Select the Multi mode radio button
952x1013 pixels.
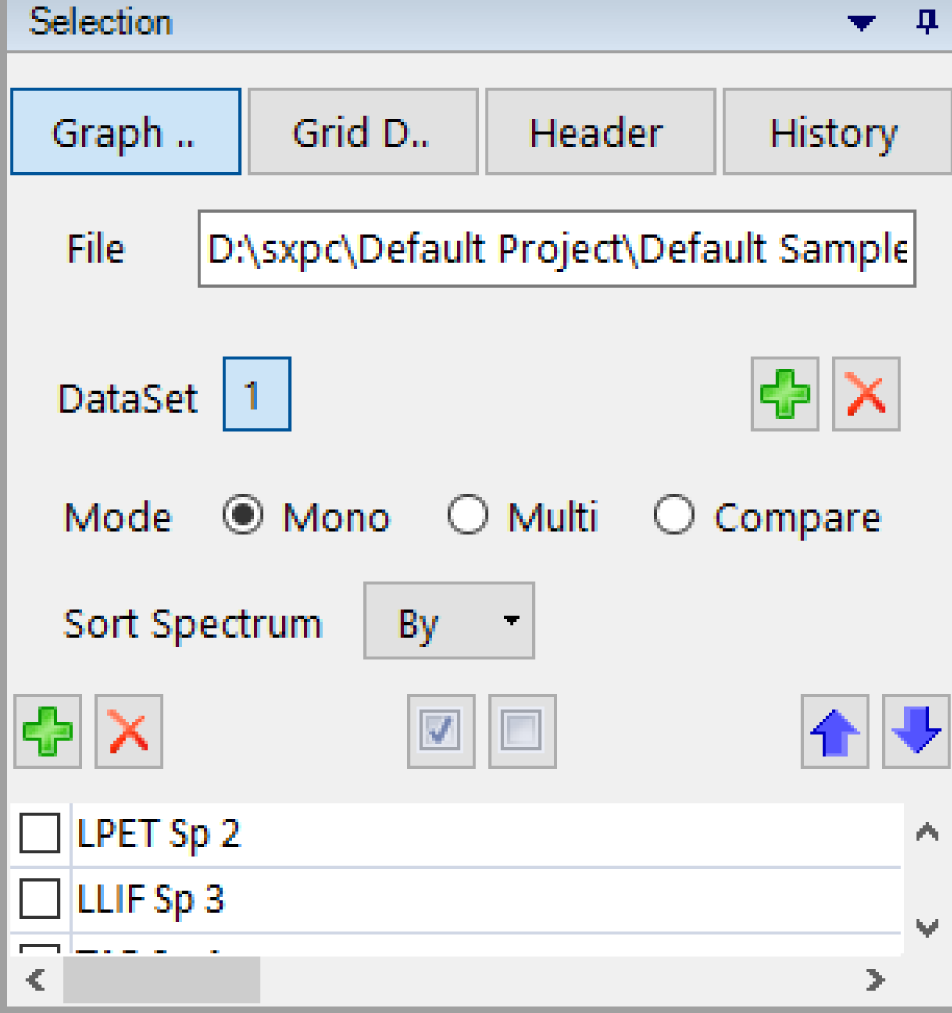pyautogui.click(x=468, y=517)
